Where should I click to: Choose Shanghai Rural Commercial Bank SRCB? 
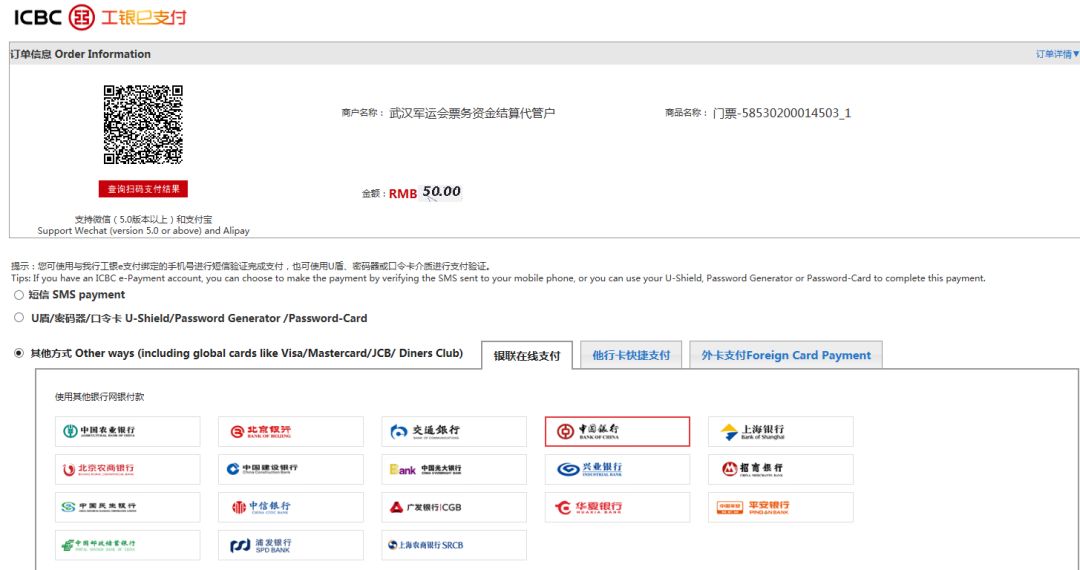454,545
